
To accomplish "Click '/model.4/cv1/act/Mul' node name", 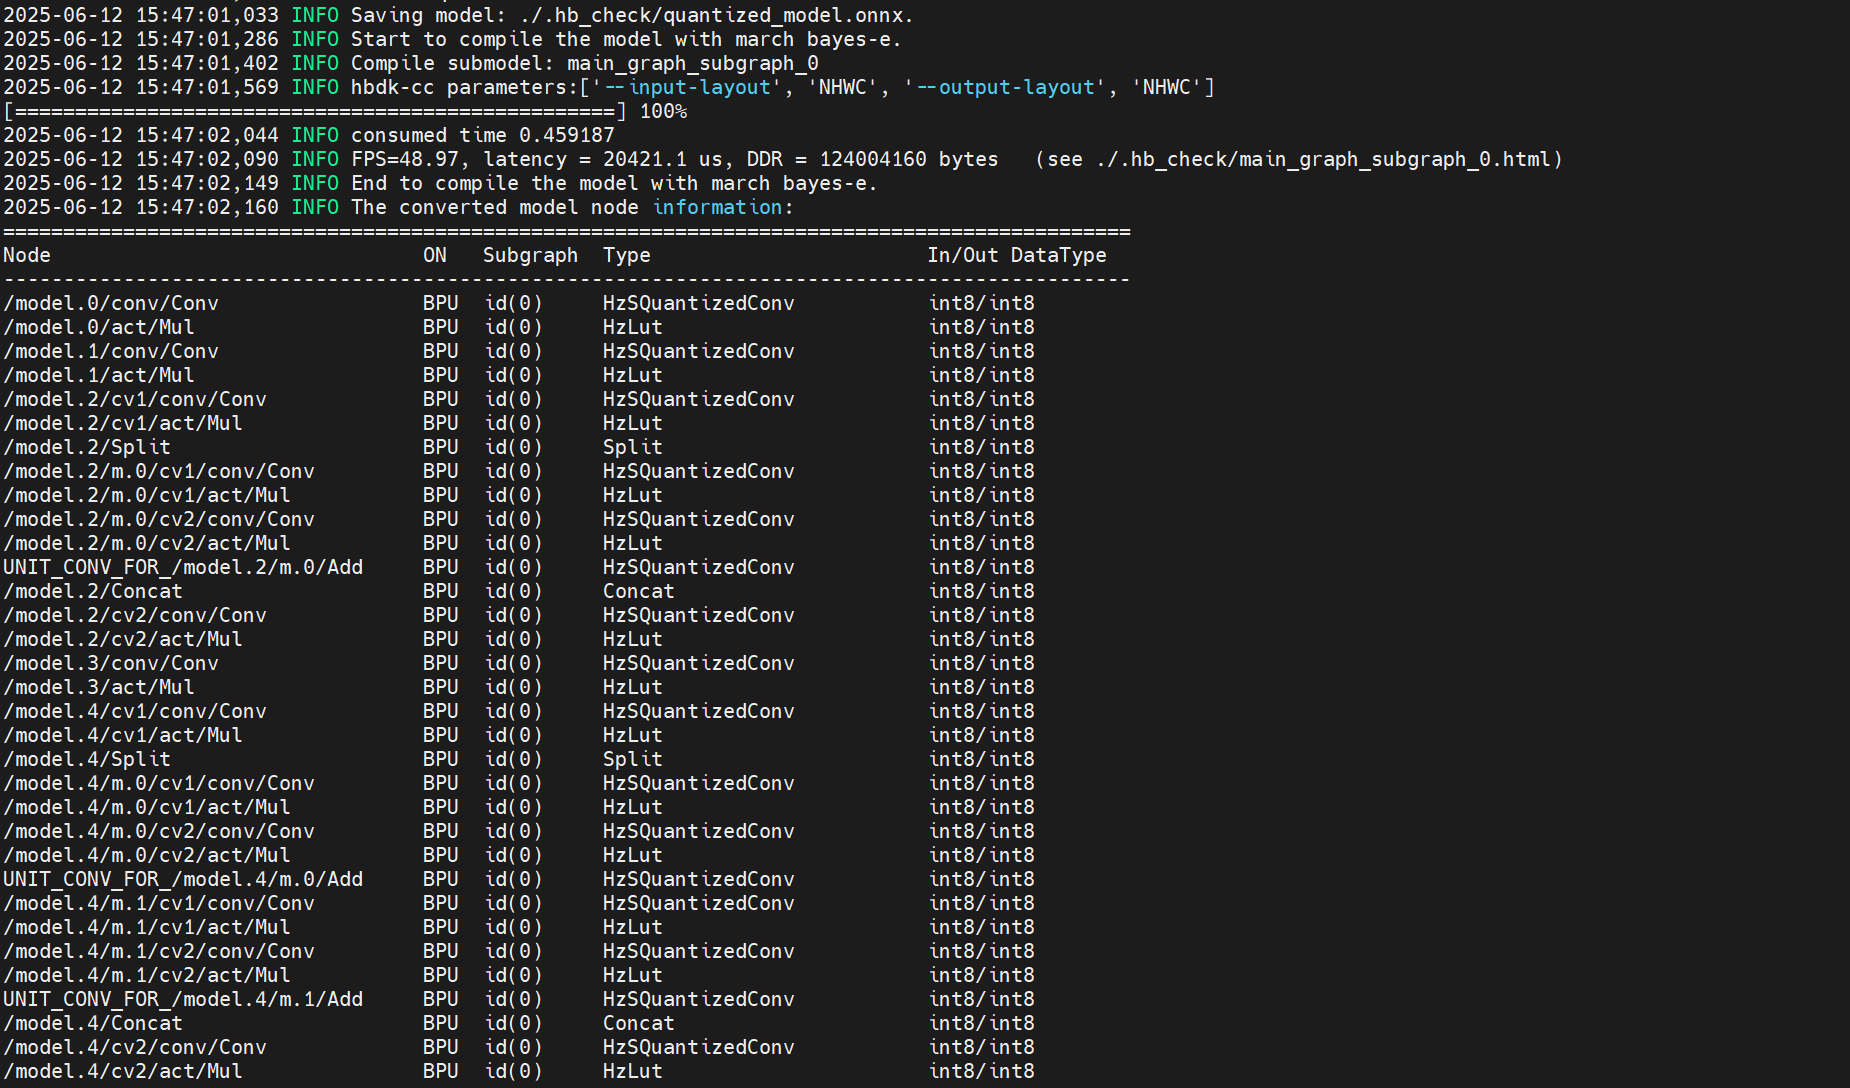I will click(123, 735).
